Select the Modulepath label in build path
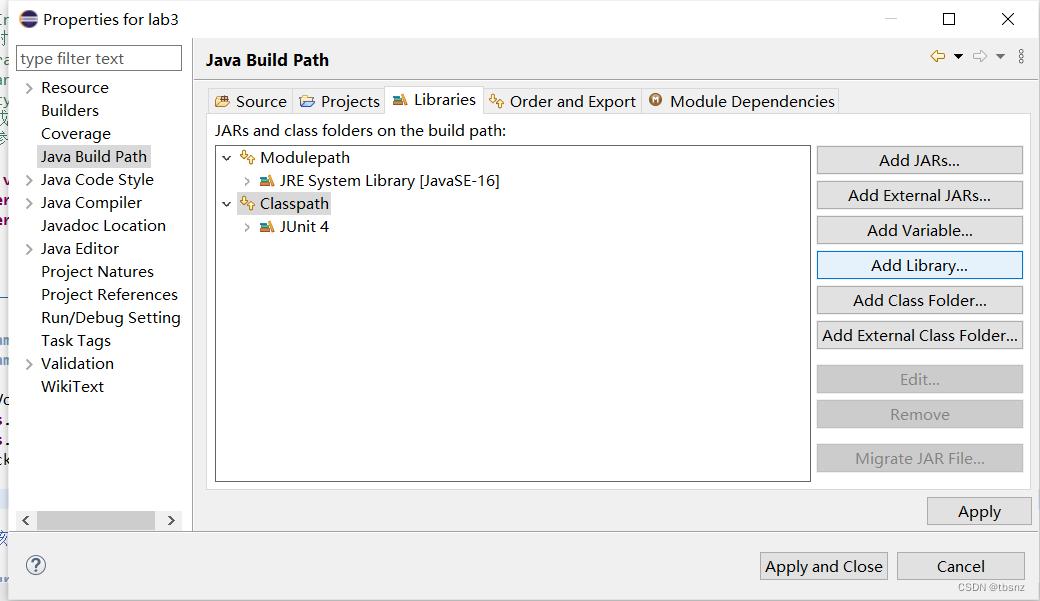The image size is (1040, 601). pos(304,158)
